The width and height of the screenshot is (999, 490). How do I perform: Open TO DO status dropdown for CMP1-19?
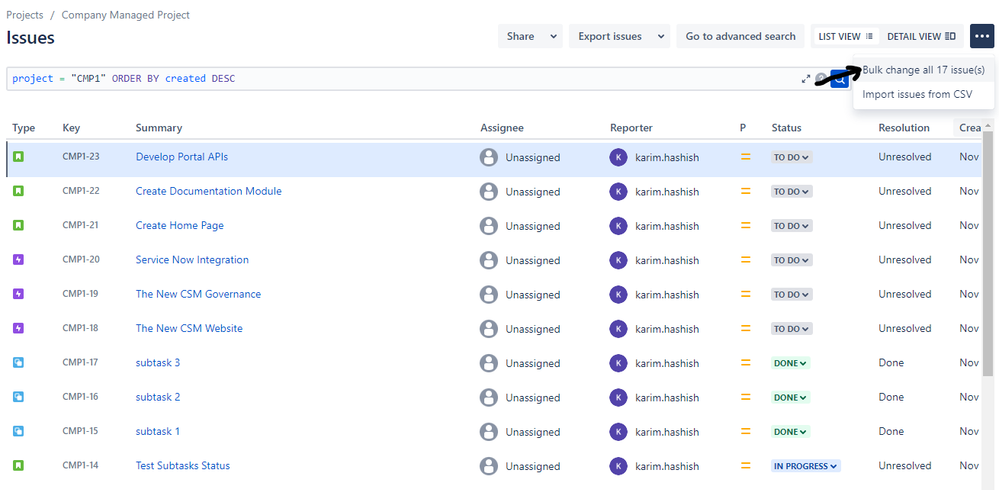click(x=791, y=295)
